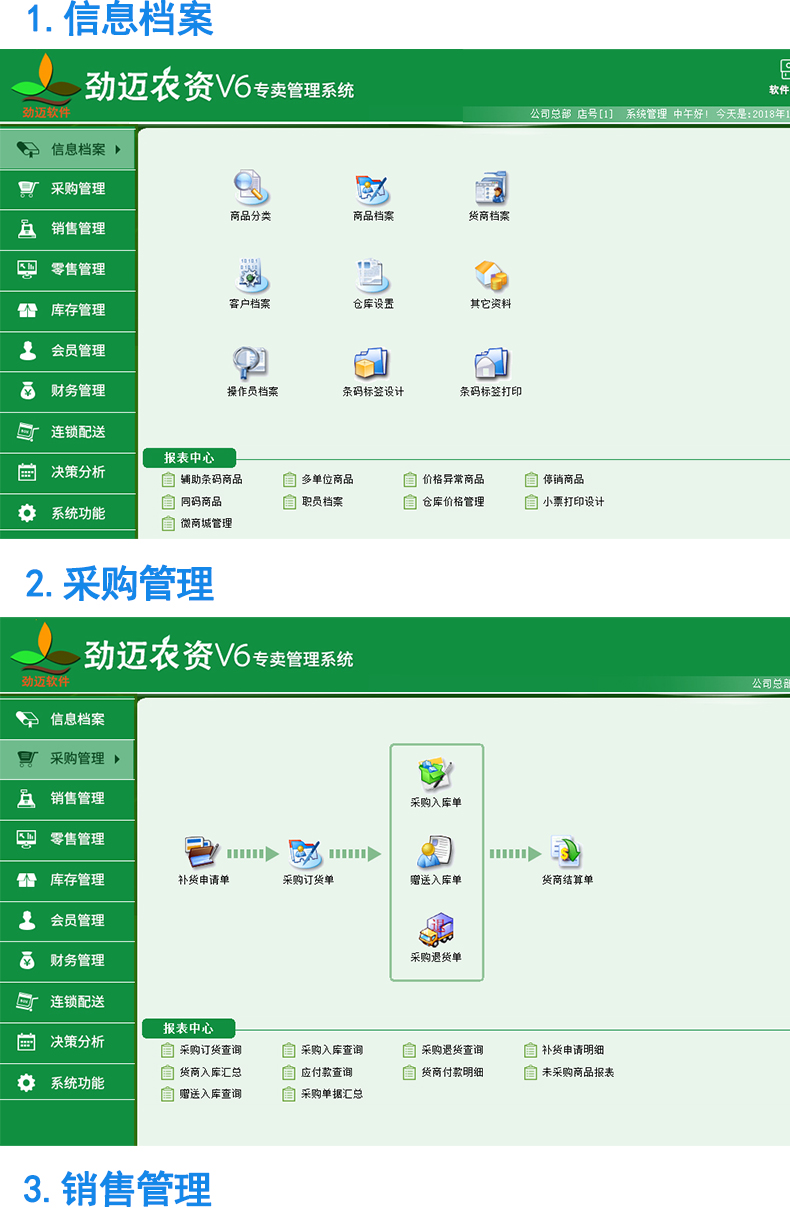Select 会员管理 in the 采购管理 screen sidebar
The width and height of the screenshot is (790, 1222).
[68, 920]
